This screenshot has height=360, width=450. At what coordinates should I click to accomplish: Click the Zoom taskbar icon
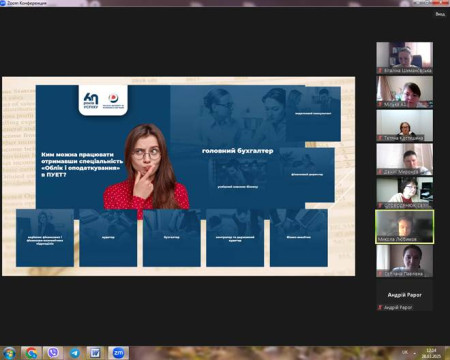(118, 353)
